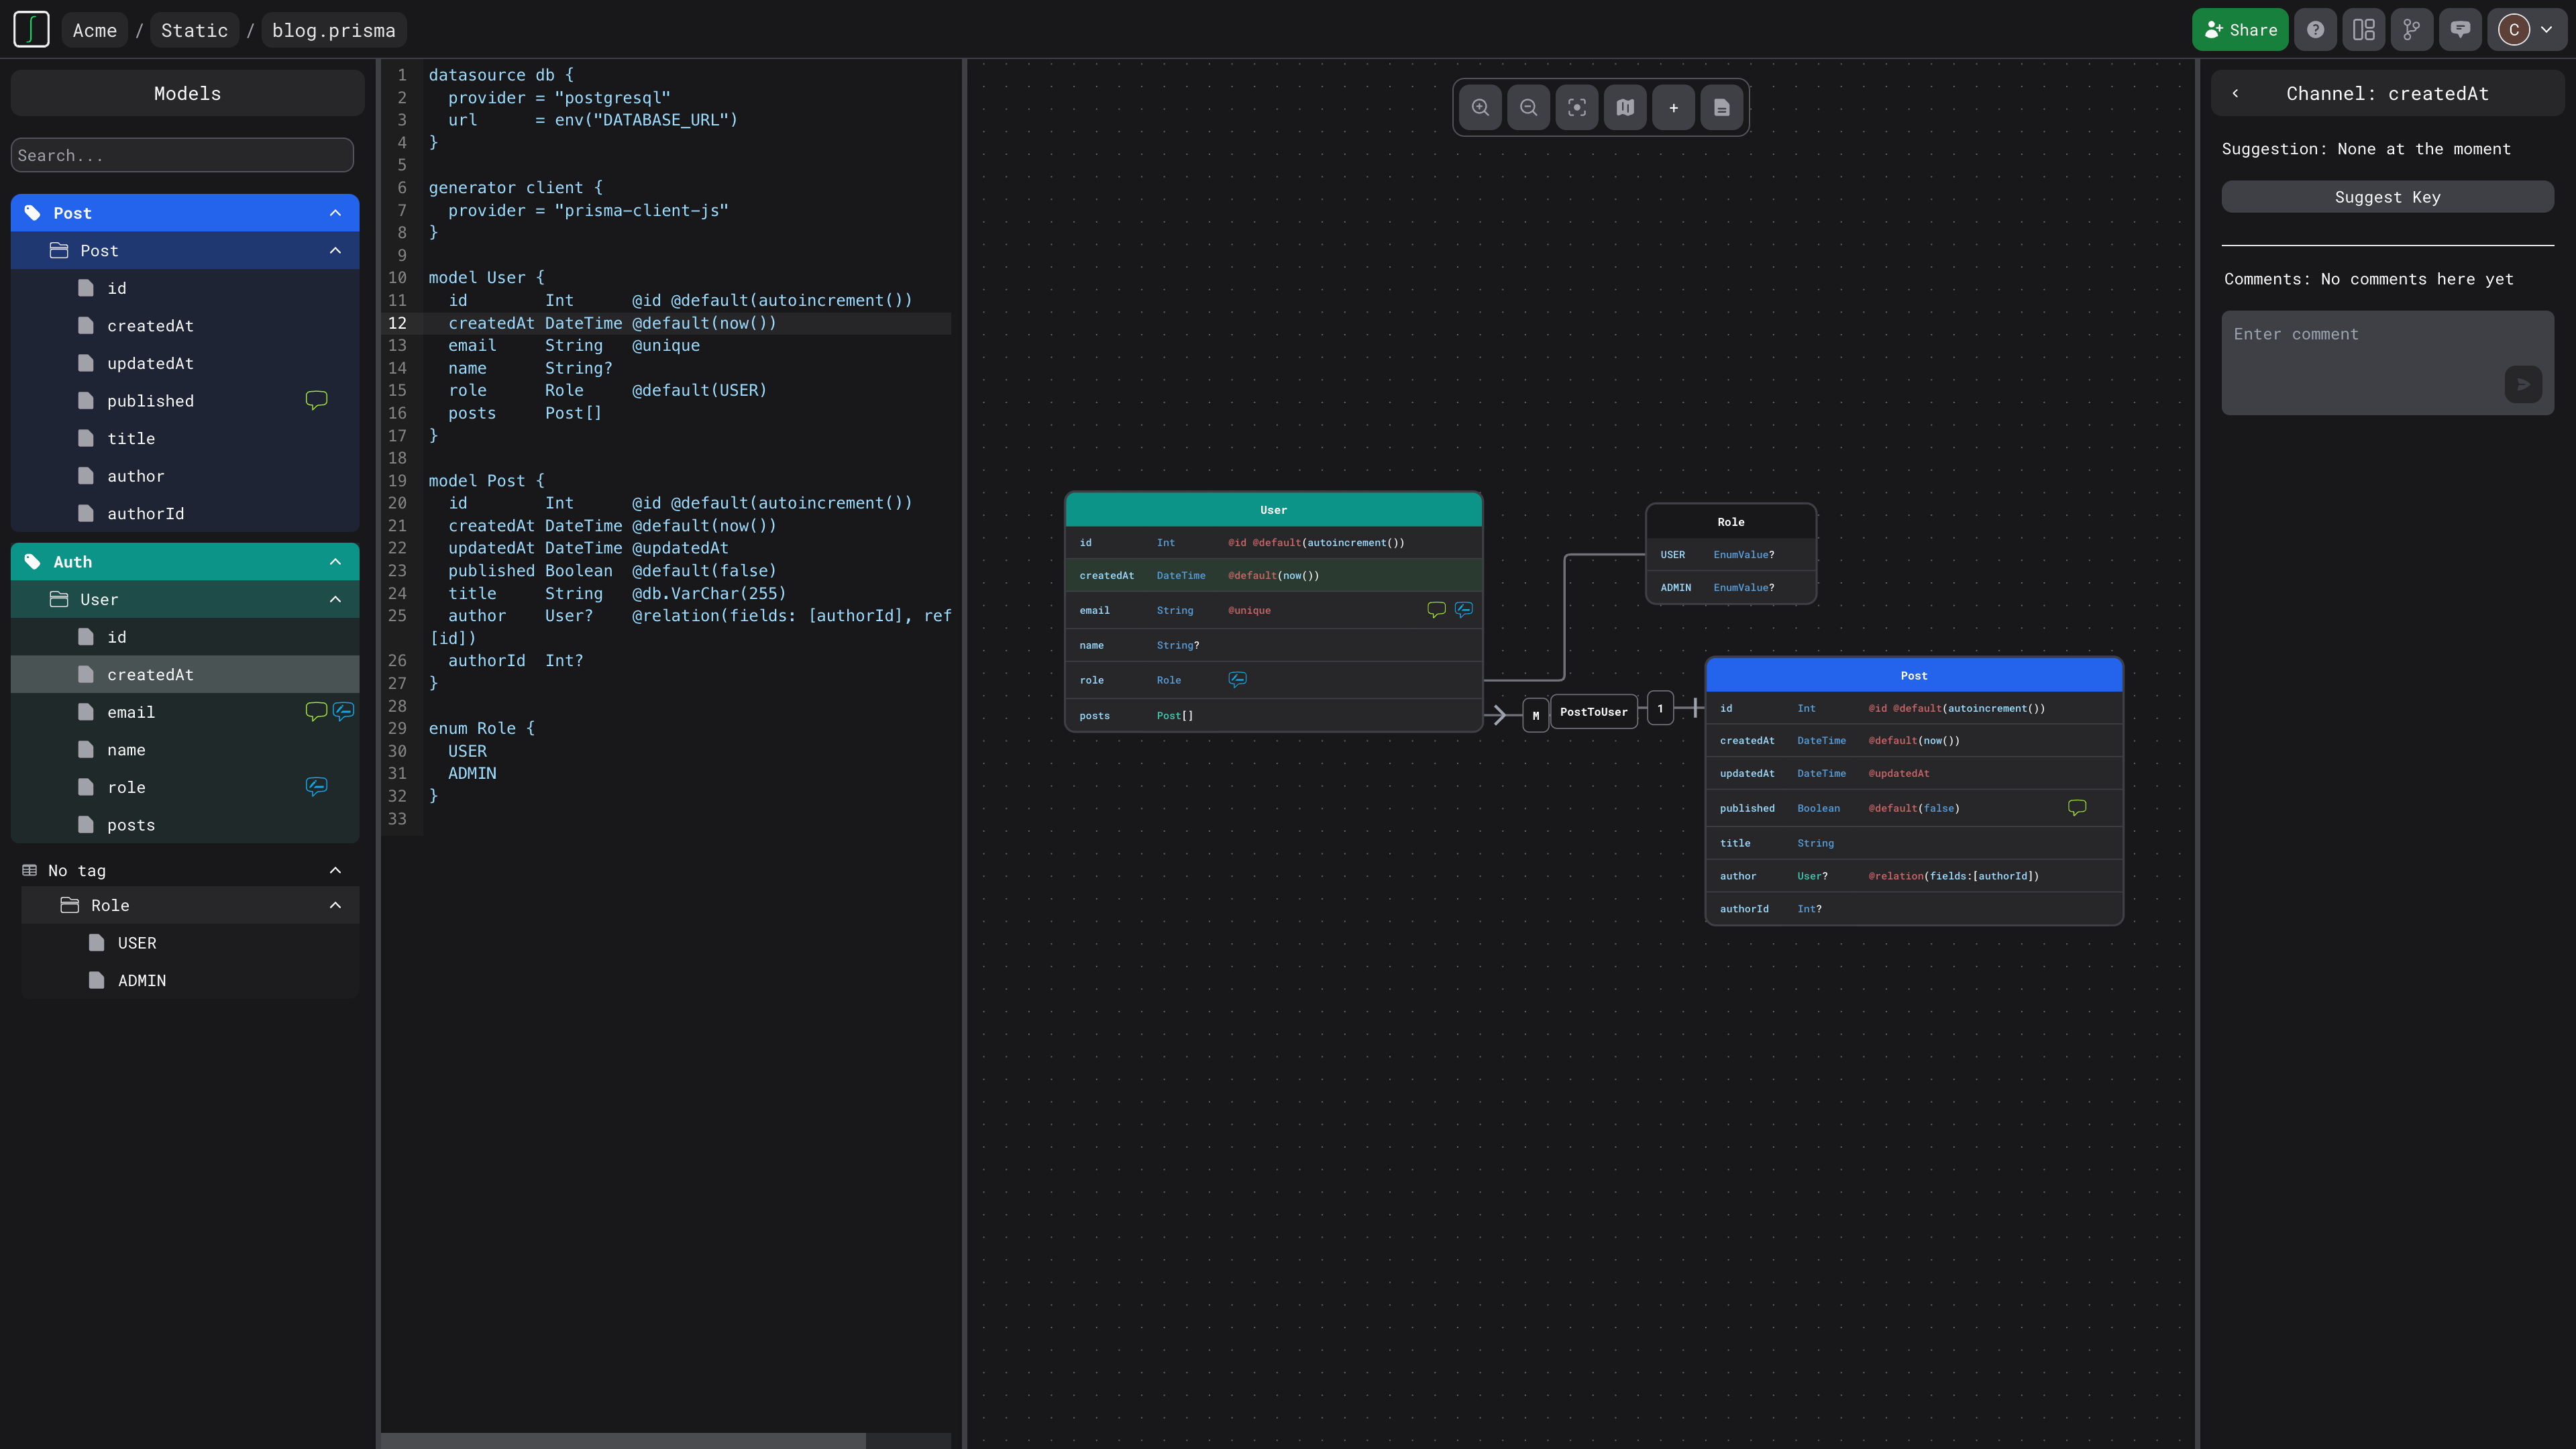
Task: Open the git branch icon in header
Action: click(2411, 30)
